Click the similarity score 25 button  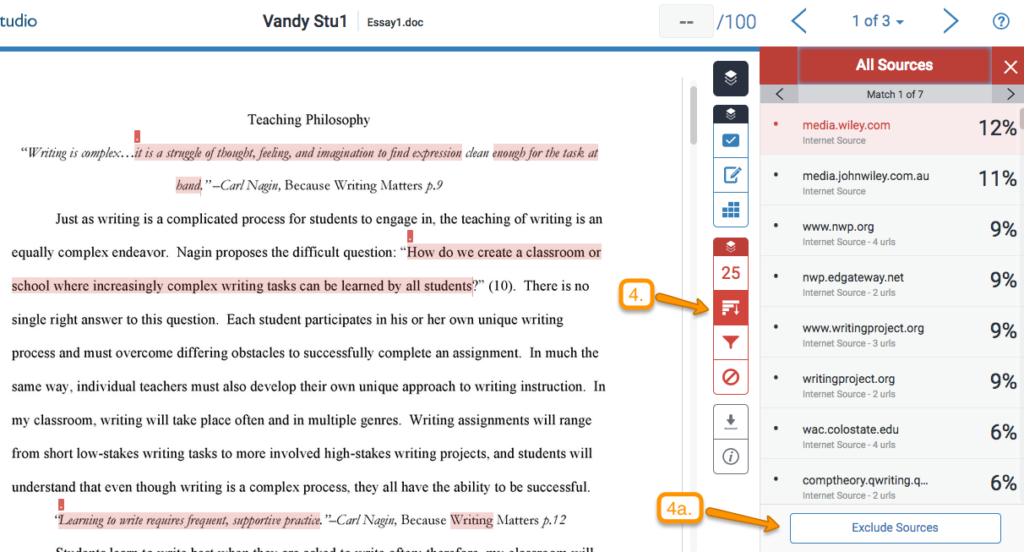click(731, 272)
